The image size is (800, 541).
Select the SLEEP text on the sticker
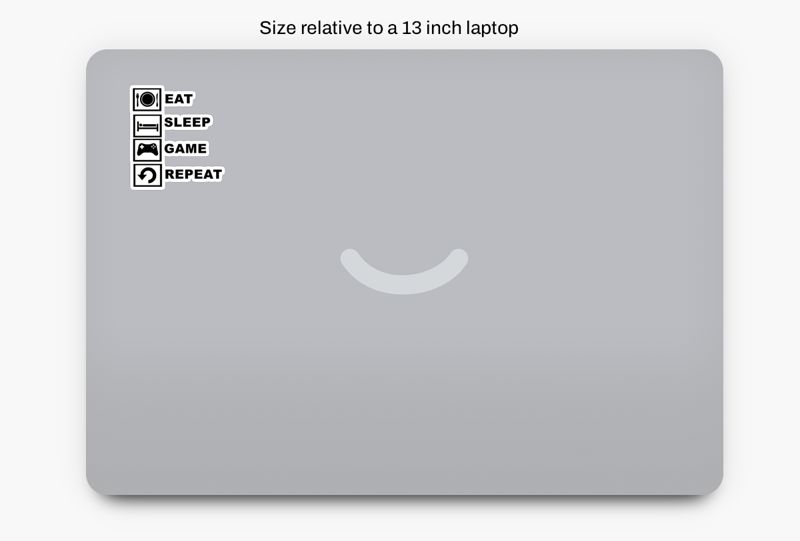[187, 122]
